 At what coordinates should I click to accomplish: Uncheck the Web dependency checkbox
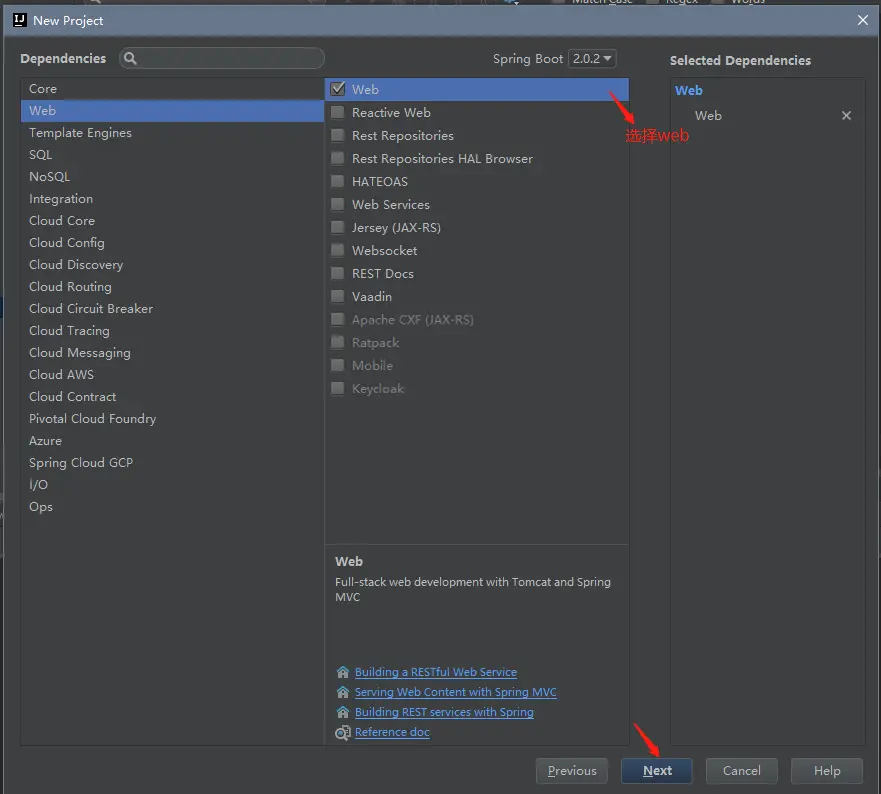tap(338, 89)
